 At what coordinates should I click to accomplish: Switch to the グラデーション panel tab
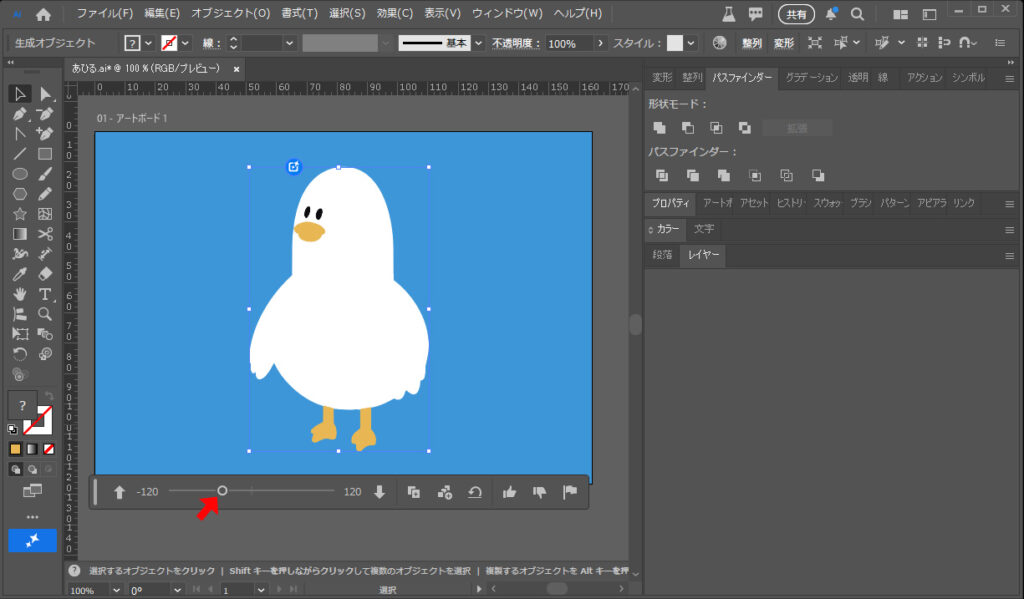810,78
